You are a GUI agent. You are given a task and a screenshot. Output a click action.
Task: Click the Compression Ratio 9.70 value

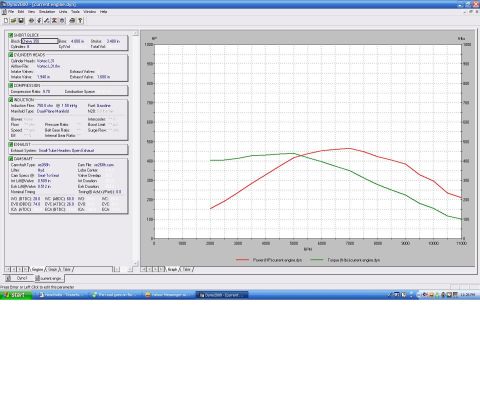coord(46,92)
